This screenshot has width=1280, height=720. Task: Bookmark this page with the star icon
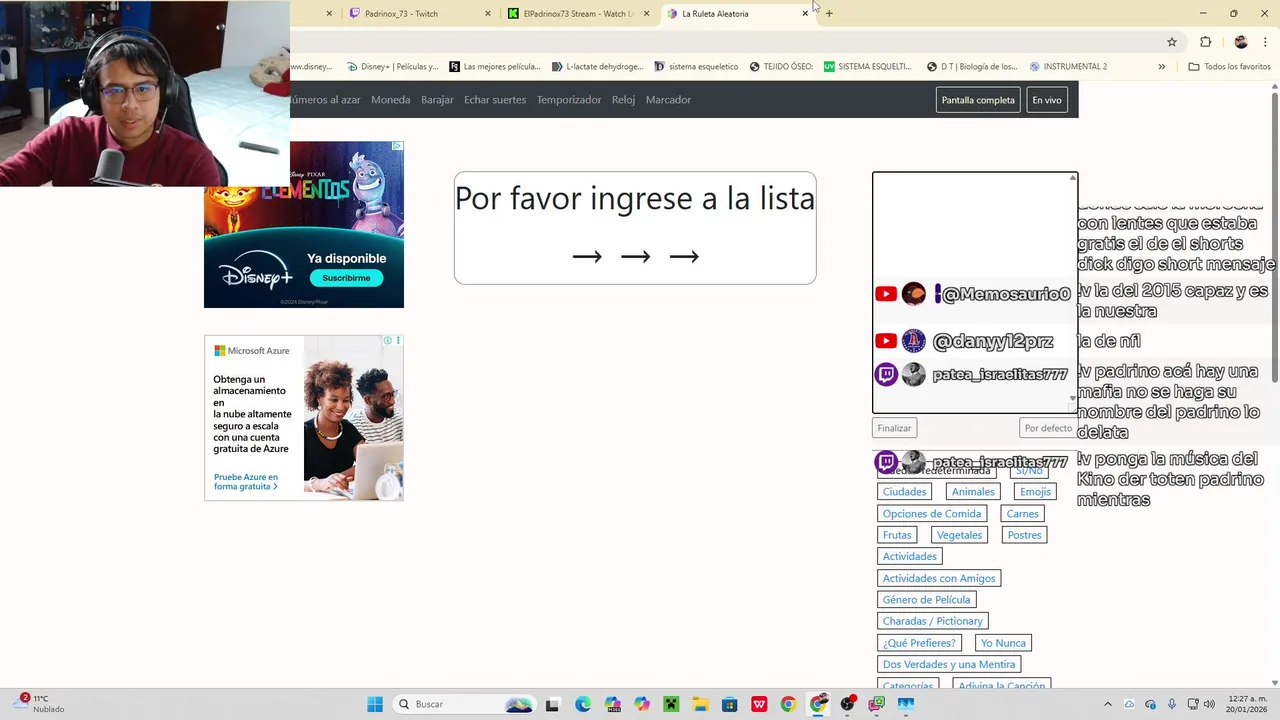(1172, 42)
